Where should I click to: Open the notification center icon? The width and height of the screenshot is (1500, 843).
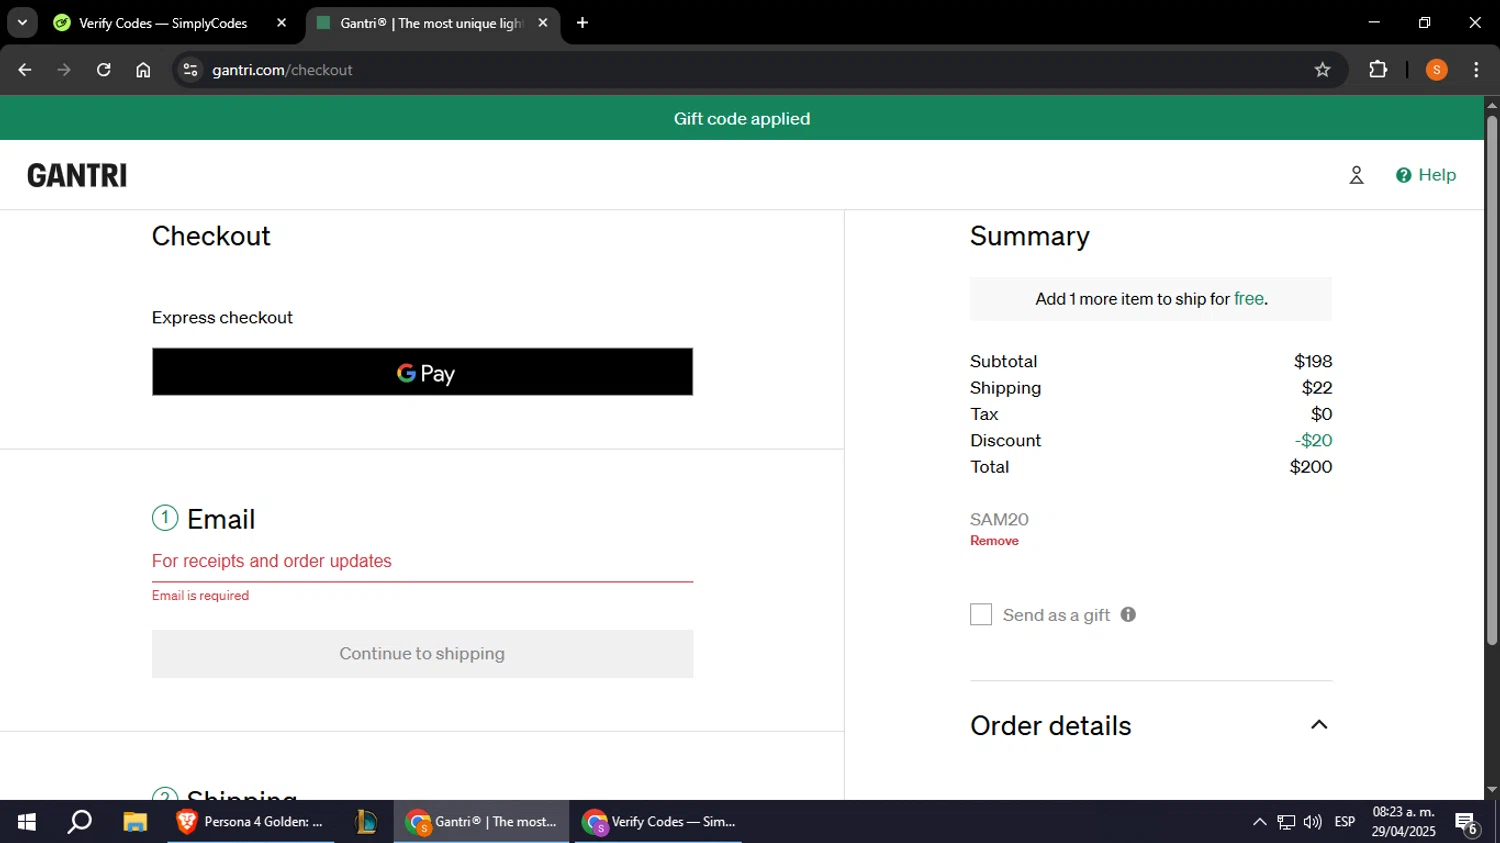[x=1467, y=822]
